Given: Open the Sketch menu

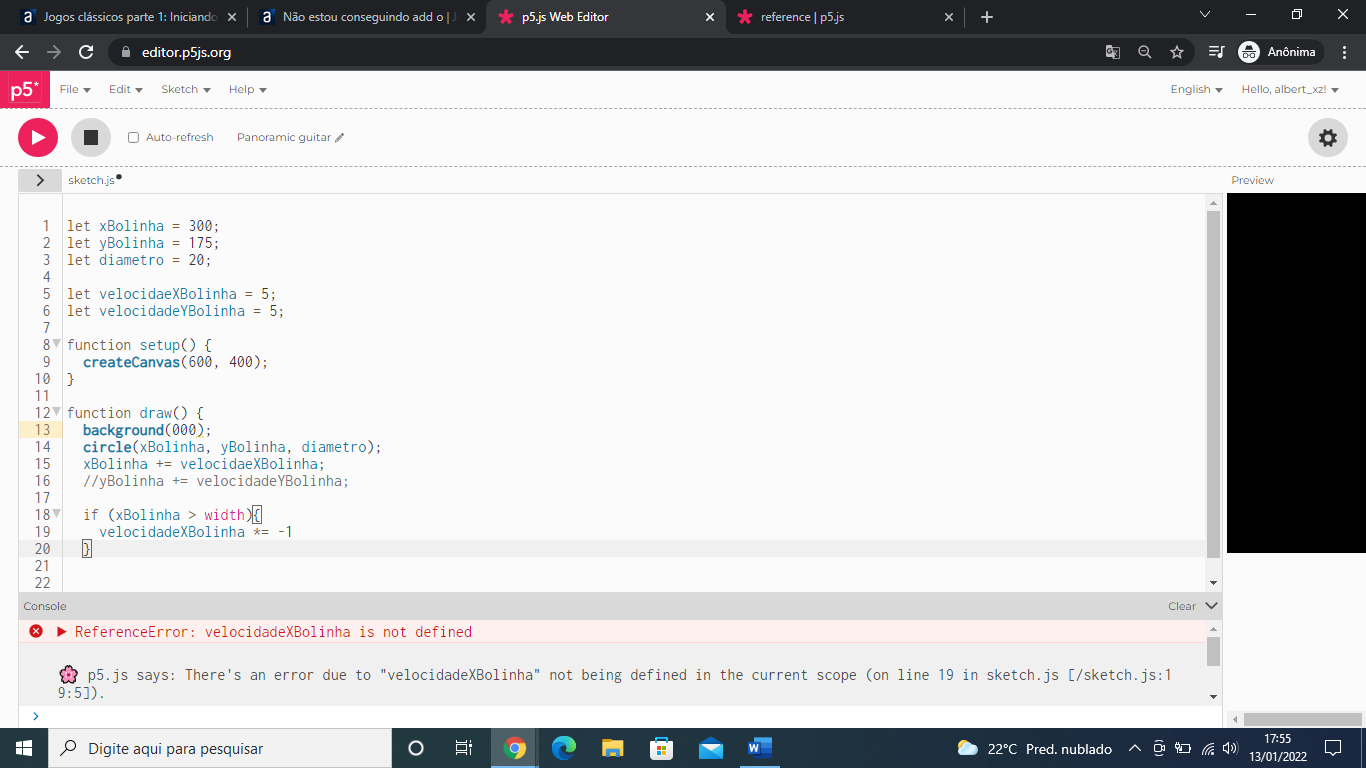Looking at the screenshot, I should tap(186, 89).
